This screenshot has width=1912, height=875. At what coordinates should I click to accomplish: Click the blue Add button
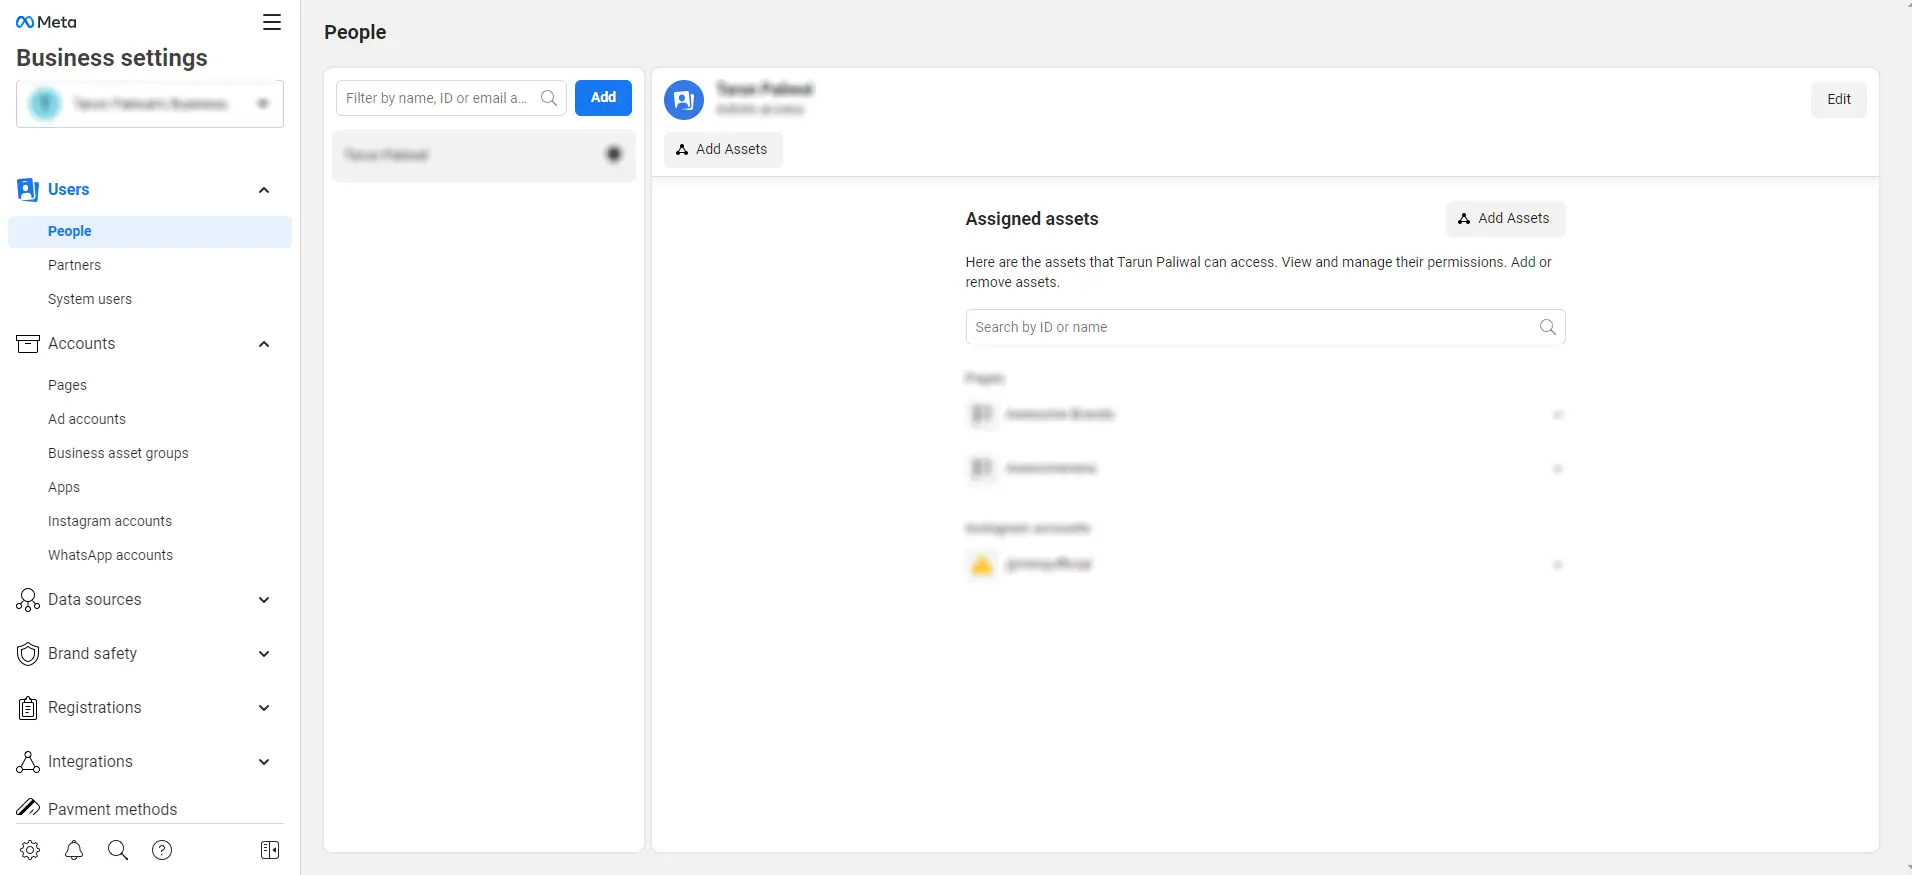[x=603, y=98]
